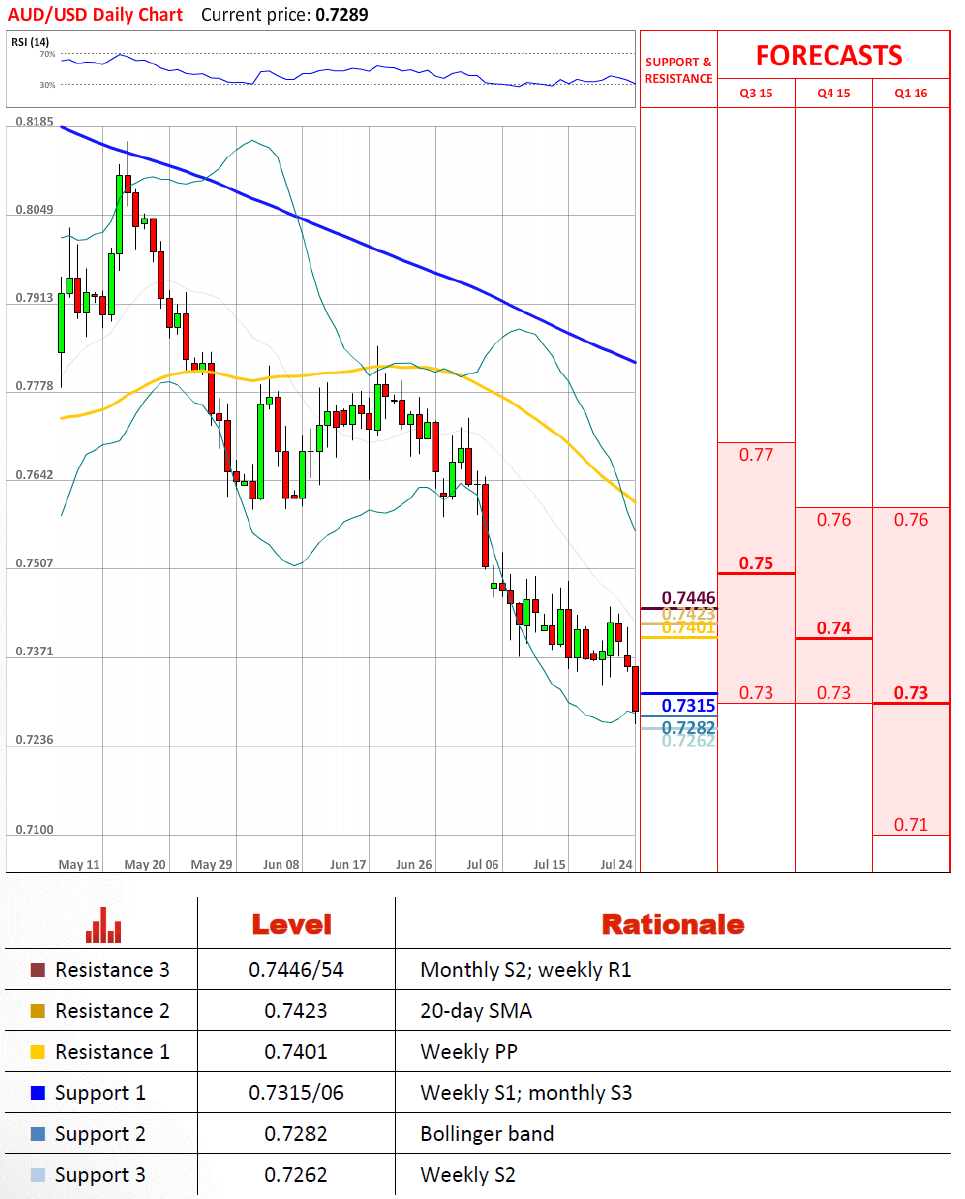Click the 0.7446 resistance level marker
This screenshot has height=1199, width=965.
(688, 598)
